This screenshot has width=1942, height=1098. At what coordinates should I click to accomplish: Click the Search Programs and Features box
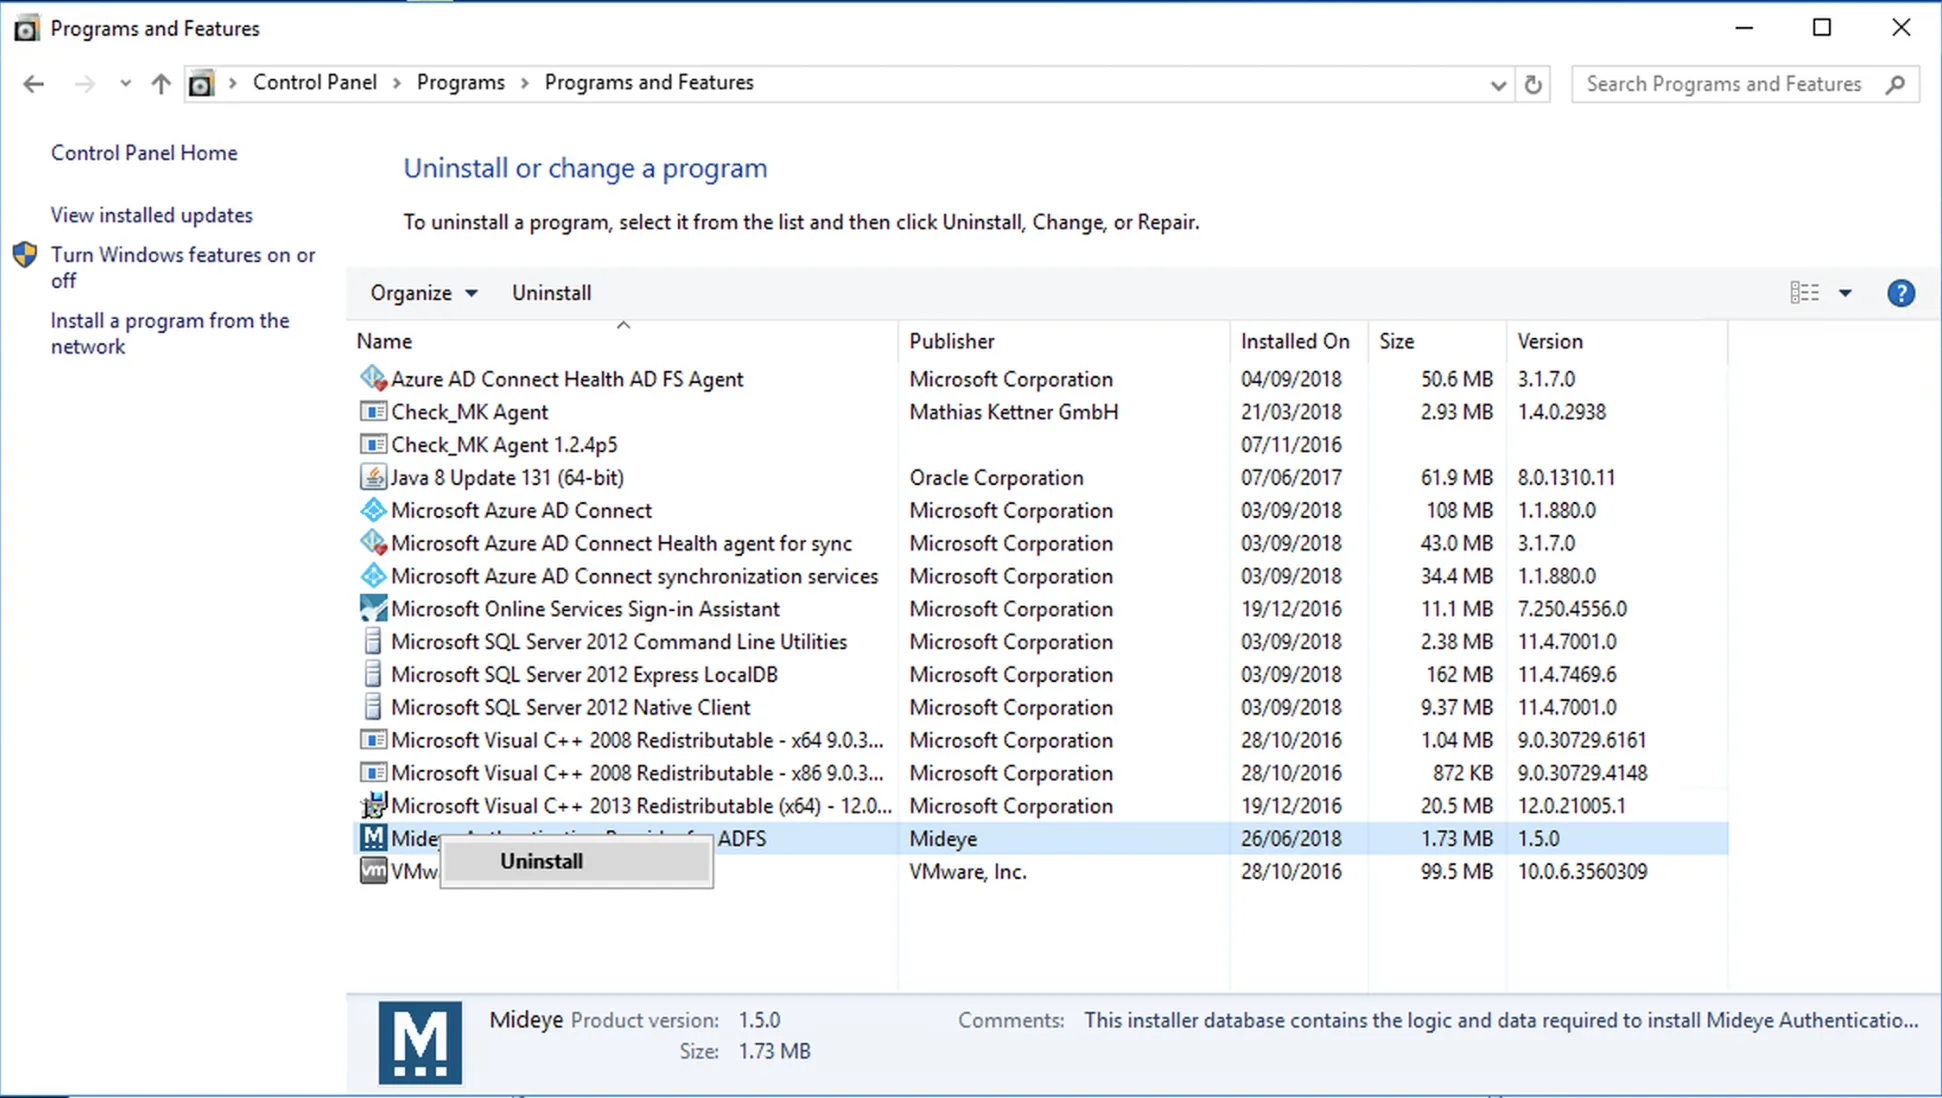pyautogui.click(x=1730, y=84)
